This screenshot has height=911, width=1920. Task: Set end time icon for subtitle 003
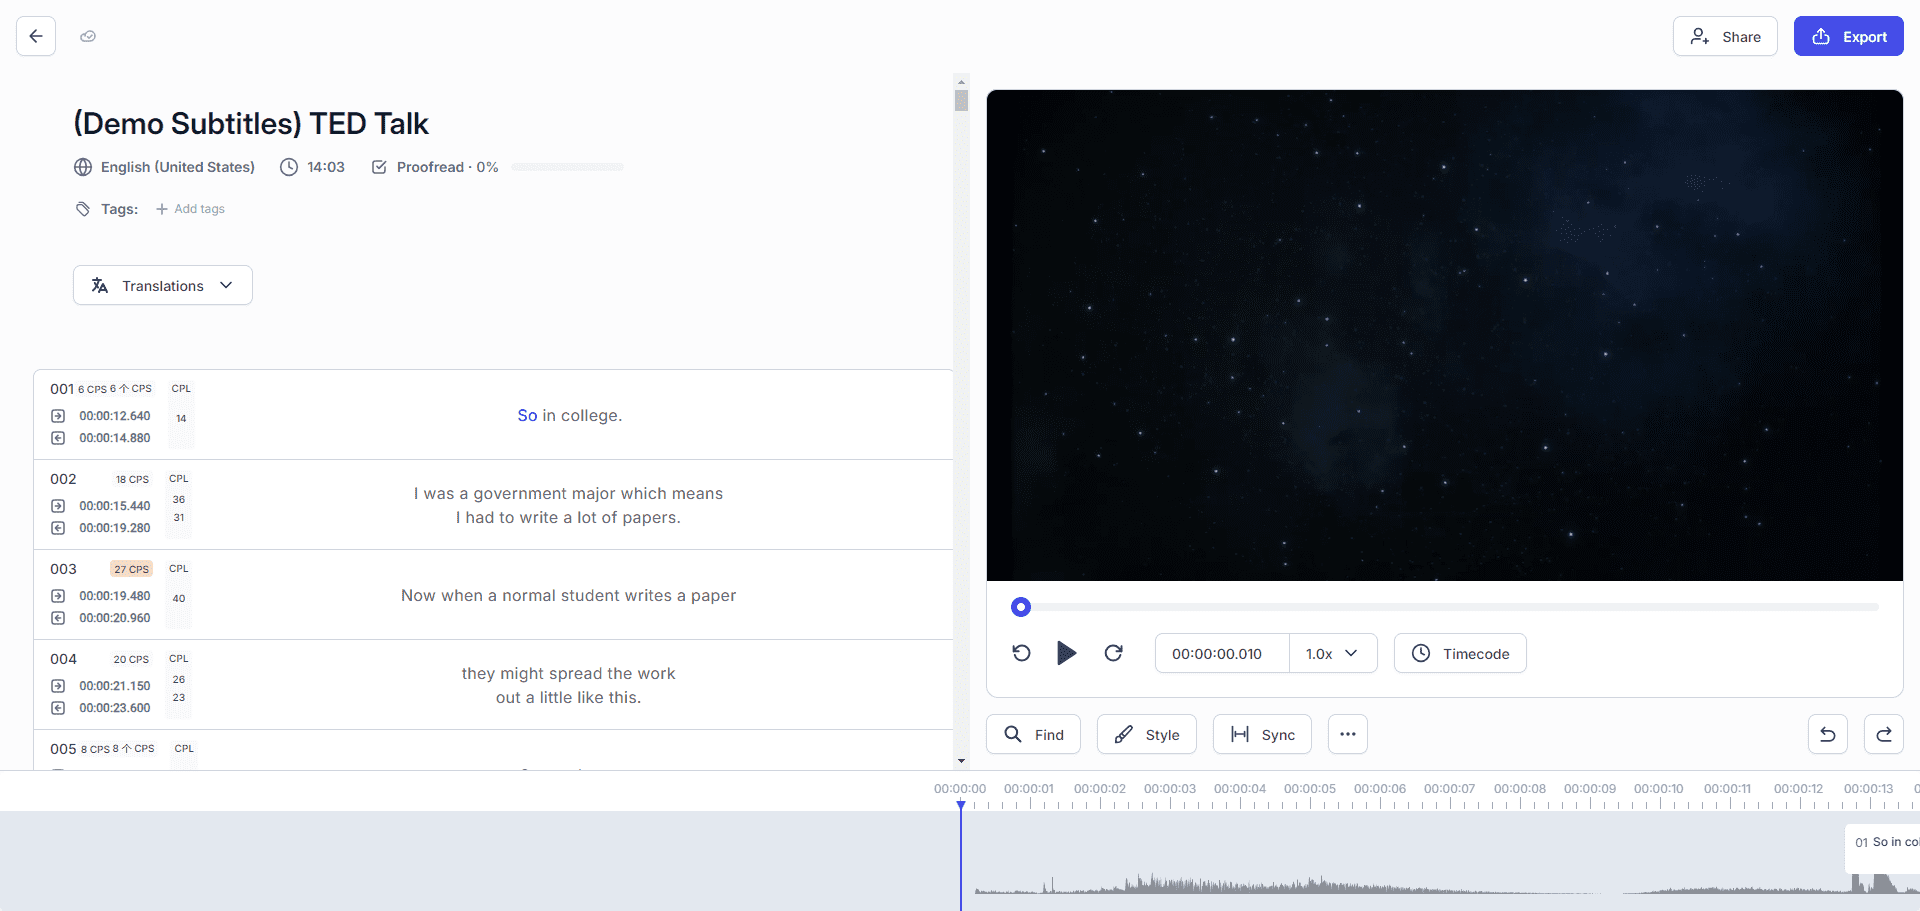click(58, 618)
